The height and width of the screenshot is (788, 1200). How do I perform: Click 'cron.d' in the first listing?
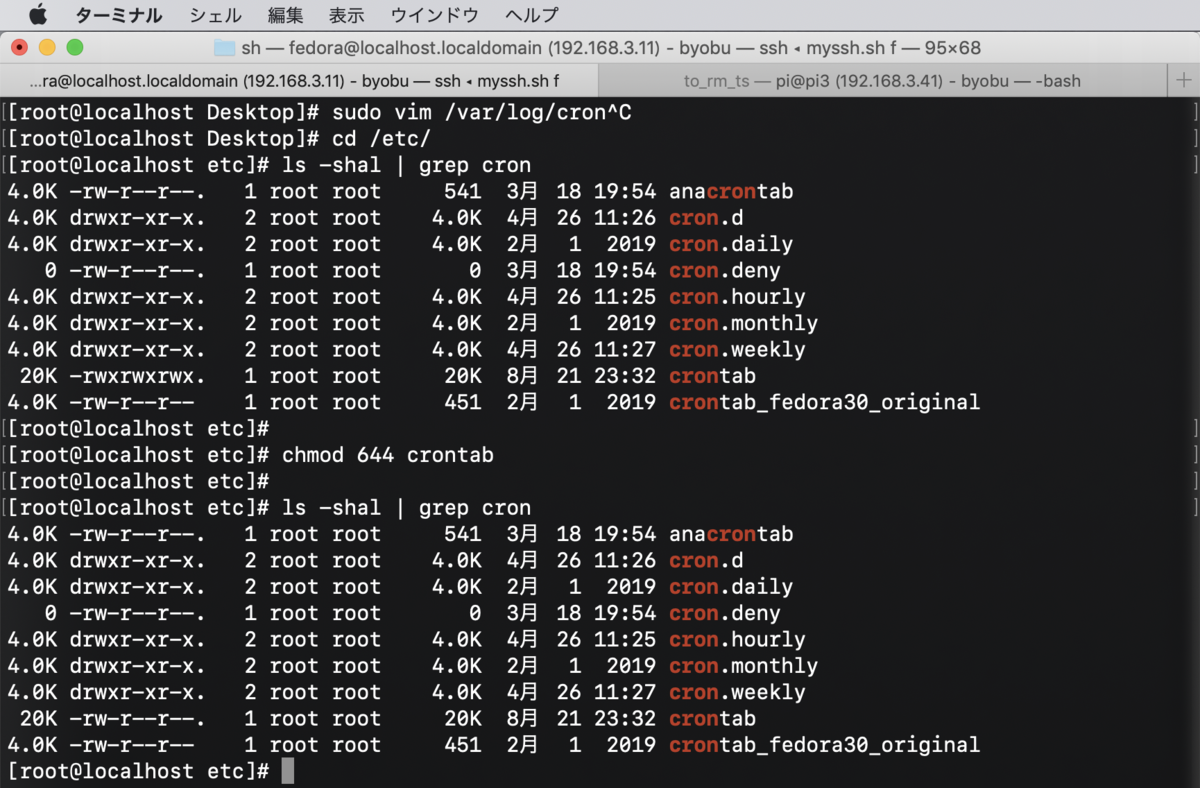706,218
